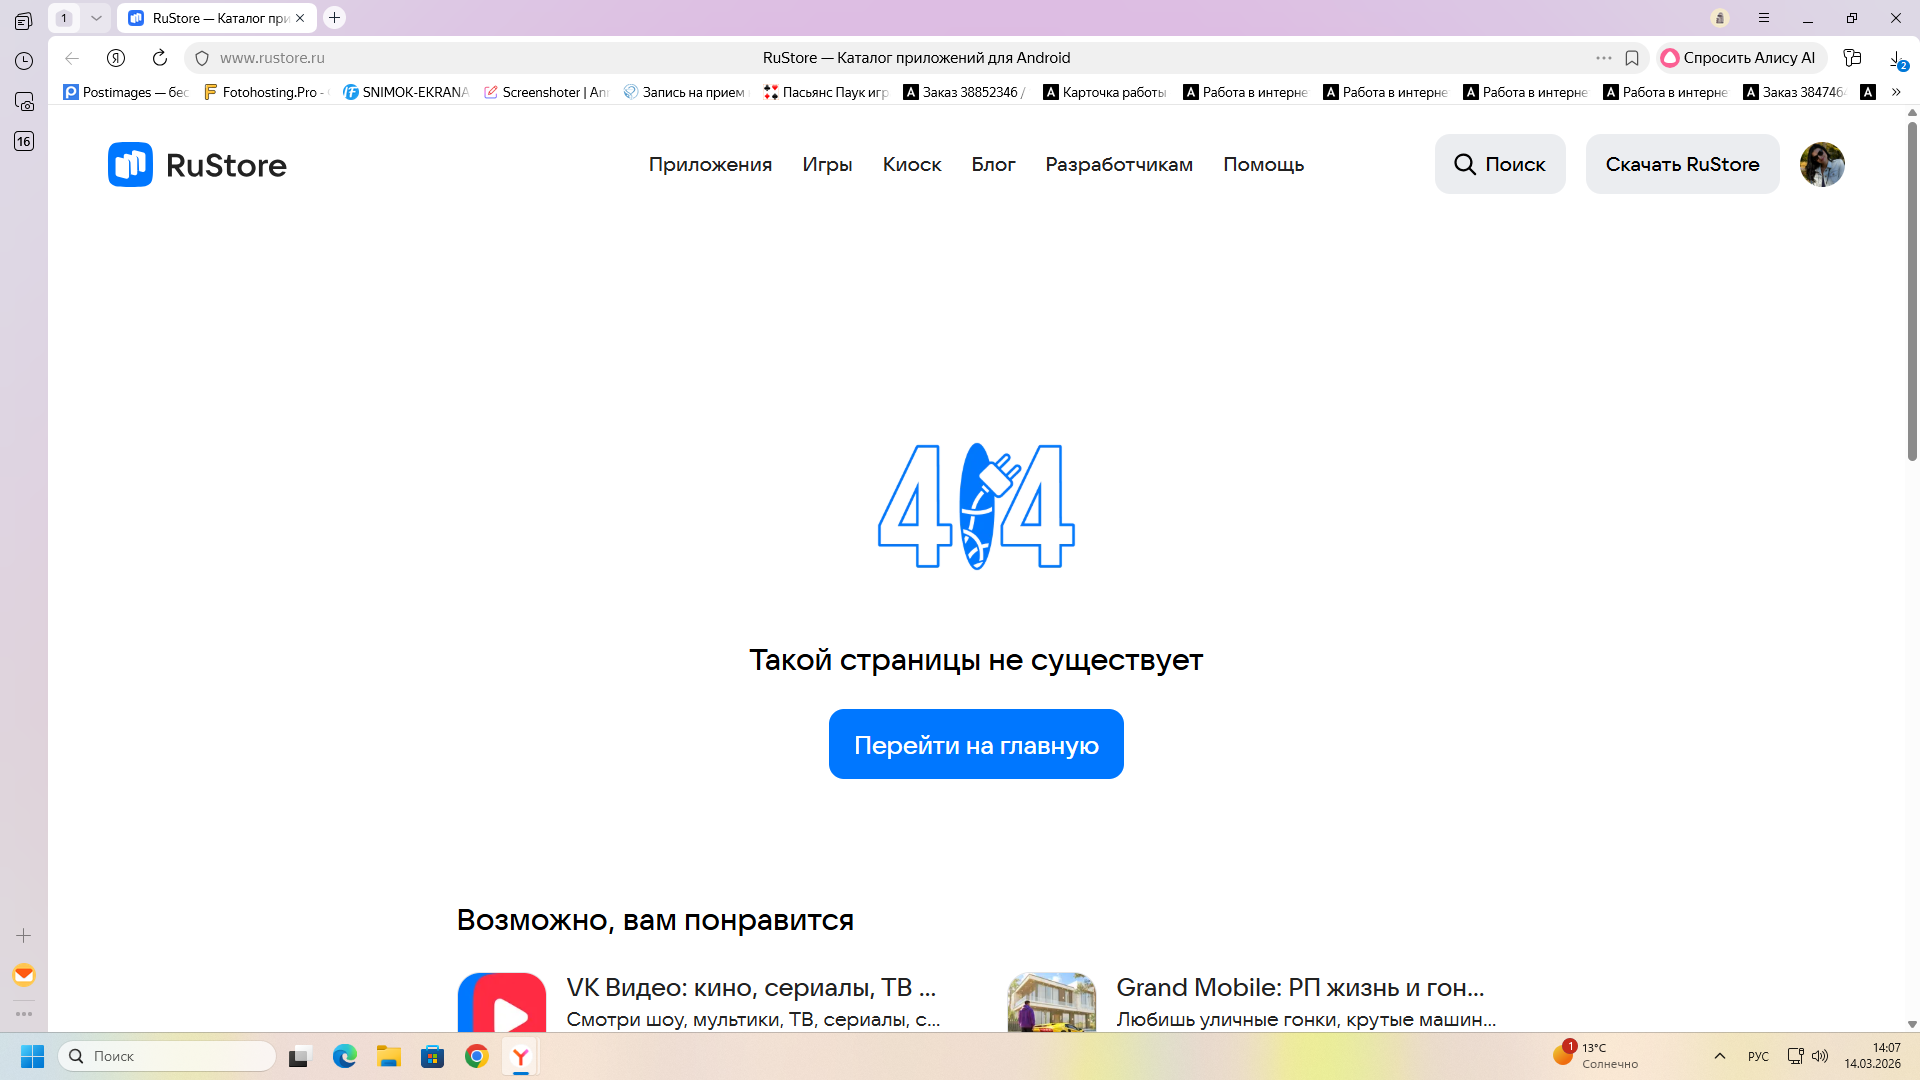1920x1080 pixels.
Task: Open downloads arrow icon in toolbar
Action: (1896, 58)
